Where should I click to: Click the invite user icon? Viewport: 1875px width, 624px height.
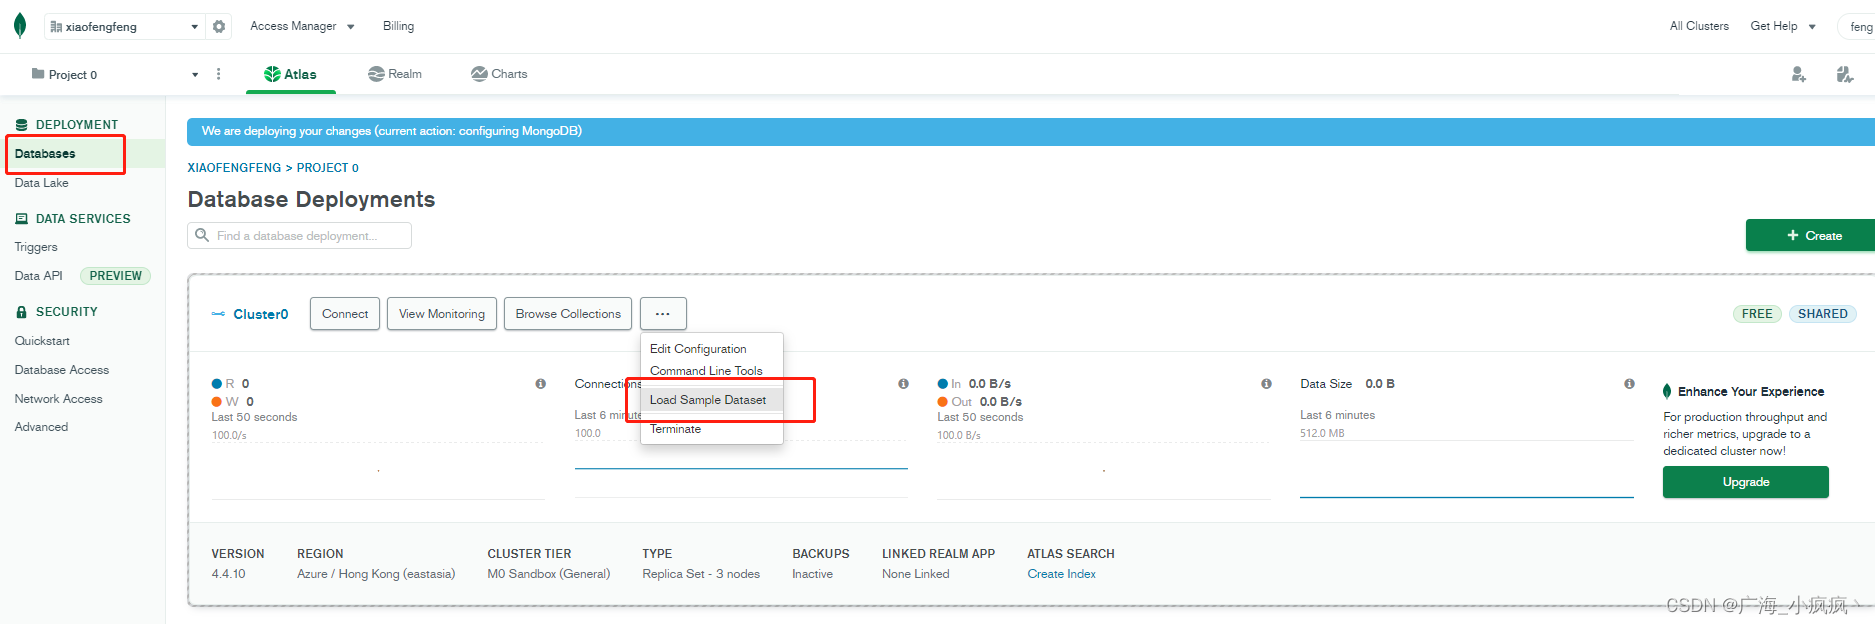(x=1798, y=74)
